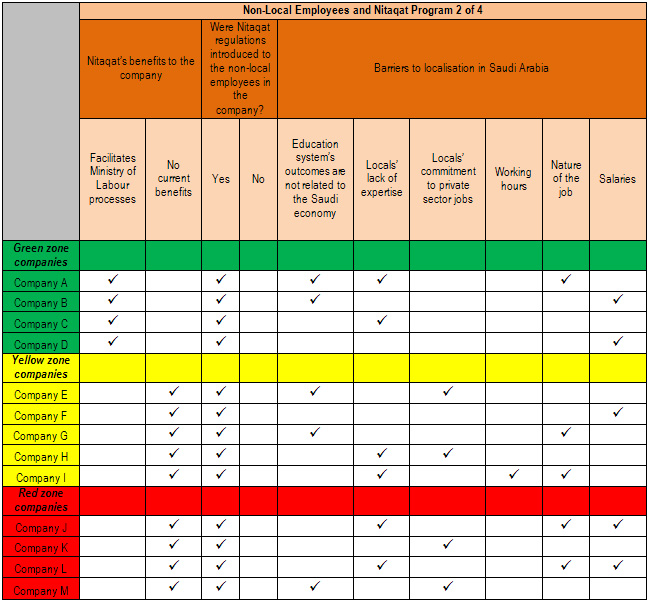Viewport: 650px width, 603px height.
Task: Click Company H's checkmark under Locals' lack of expertise
Action: tap(381, 453)
